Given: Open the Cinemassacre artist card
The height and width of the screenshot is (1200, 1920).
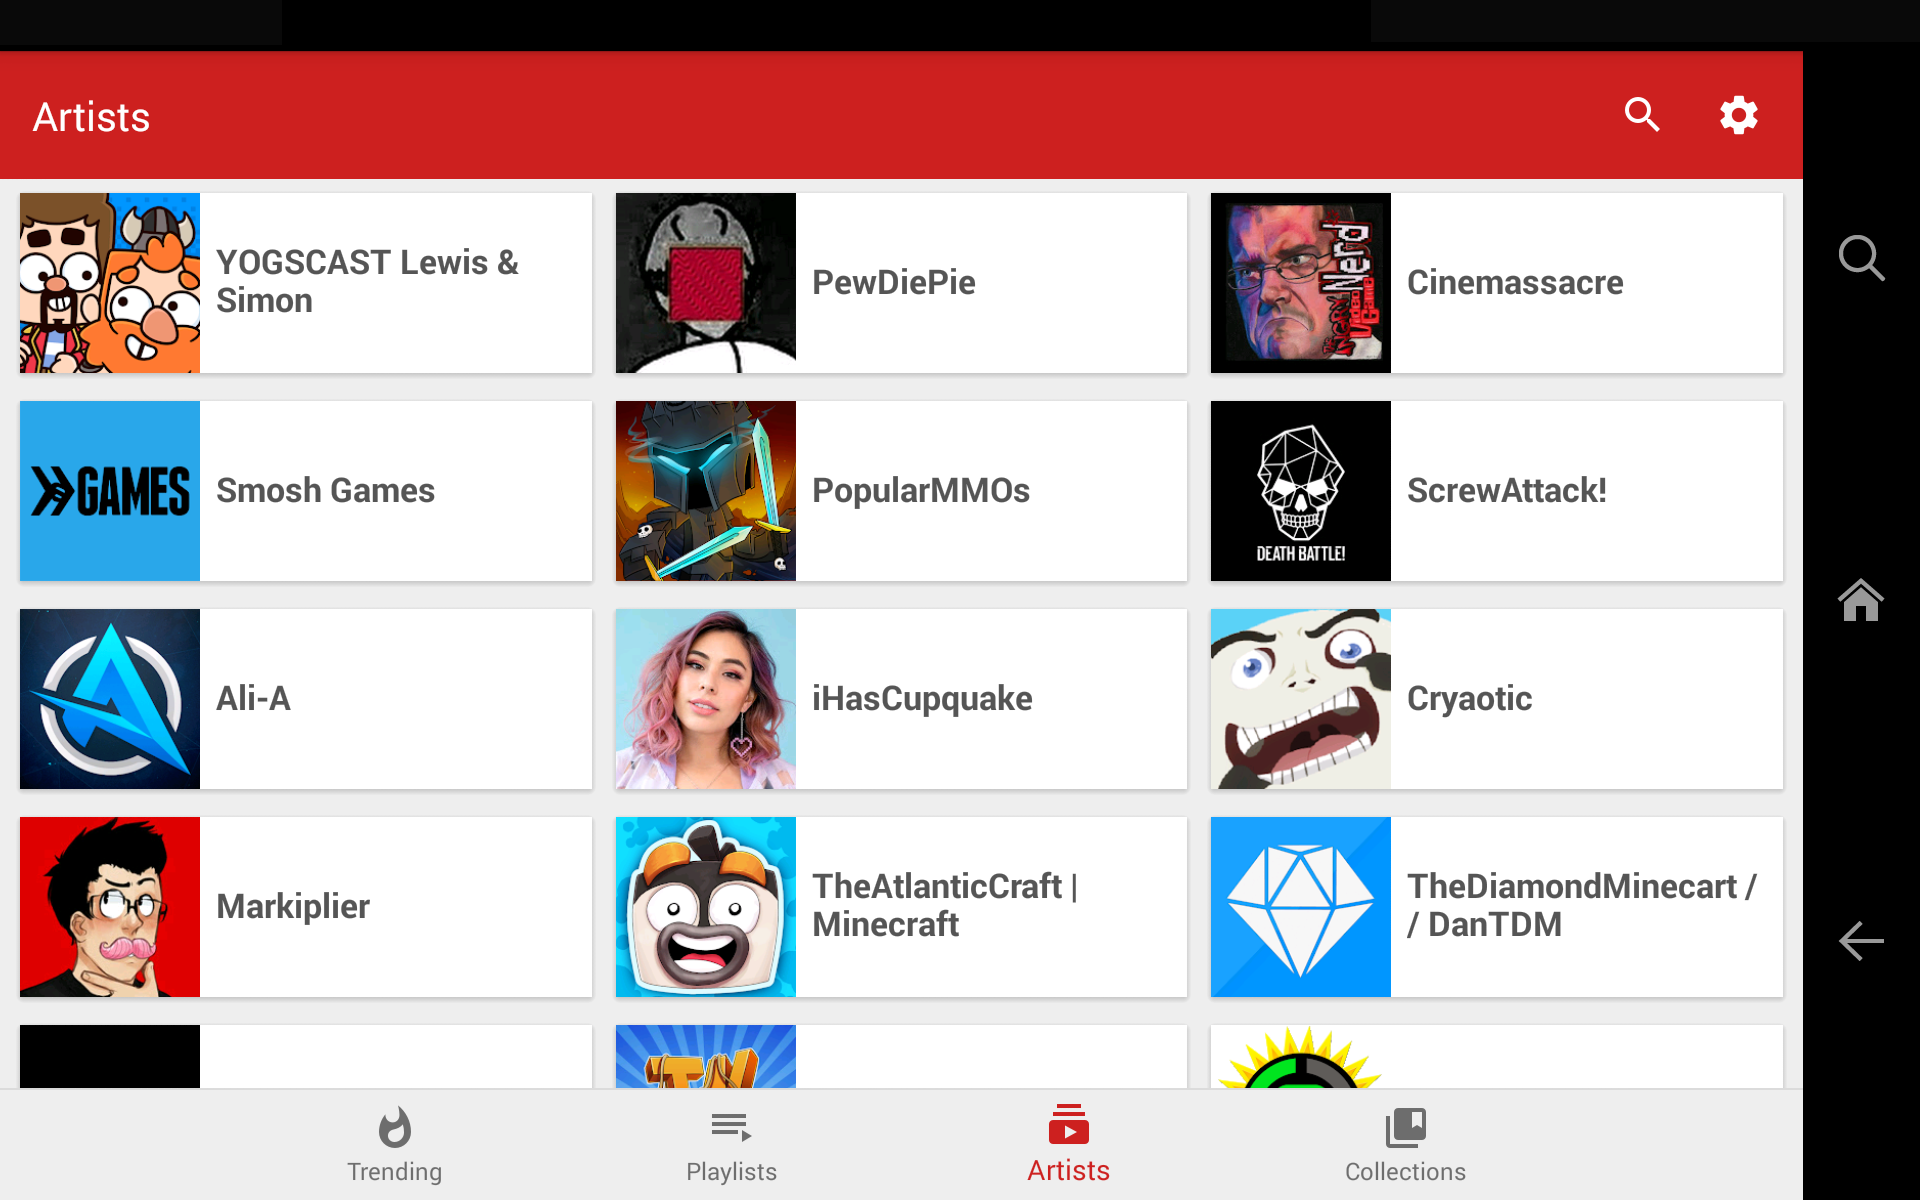Looking at the screenshot, I should [x=1496, y=283].
